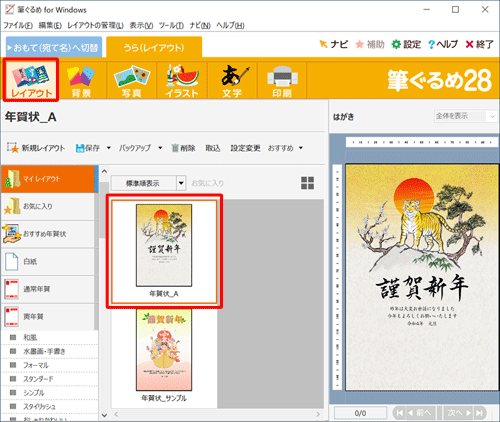The height and width of the screenshot is (422, 500).
Task: Expand バックアップ dropdown arrow
Action: pos(160,148)
